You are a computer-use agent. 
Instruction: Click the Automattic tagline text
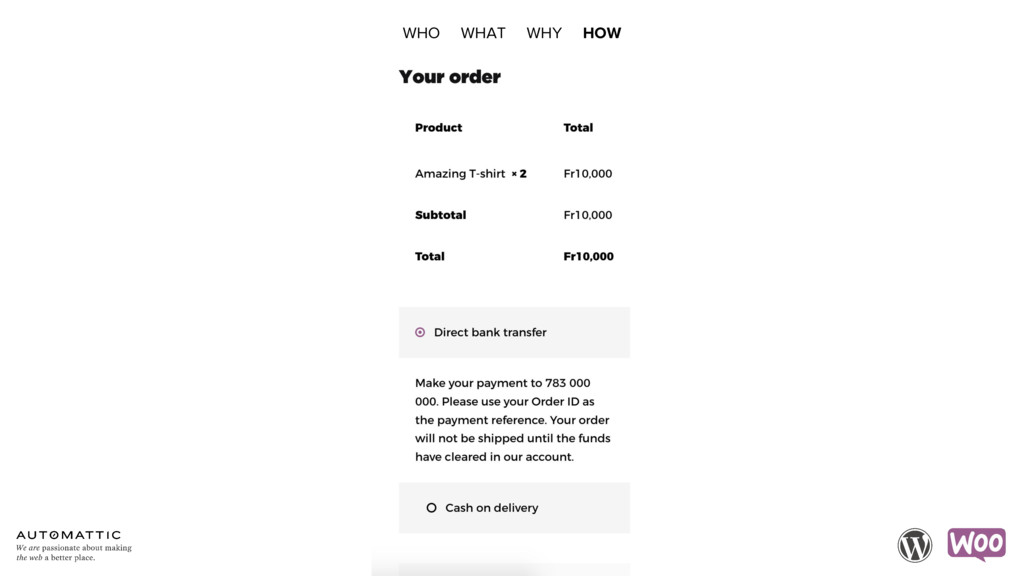(74, 552)
